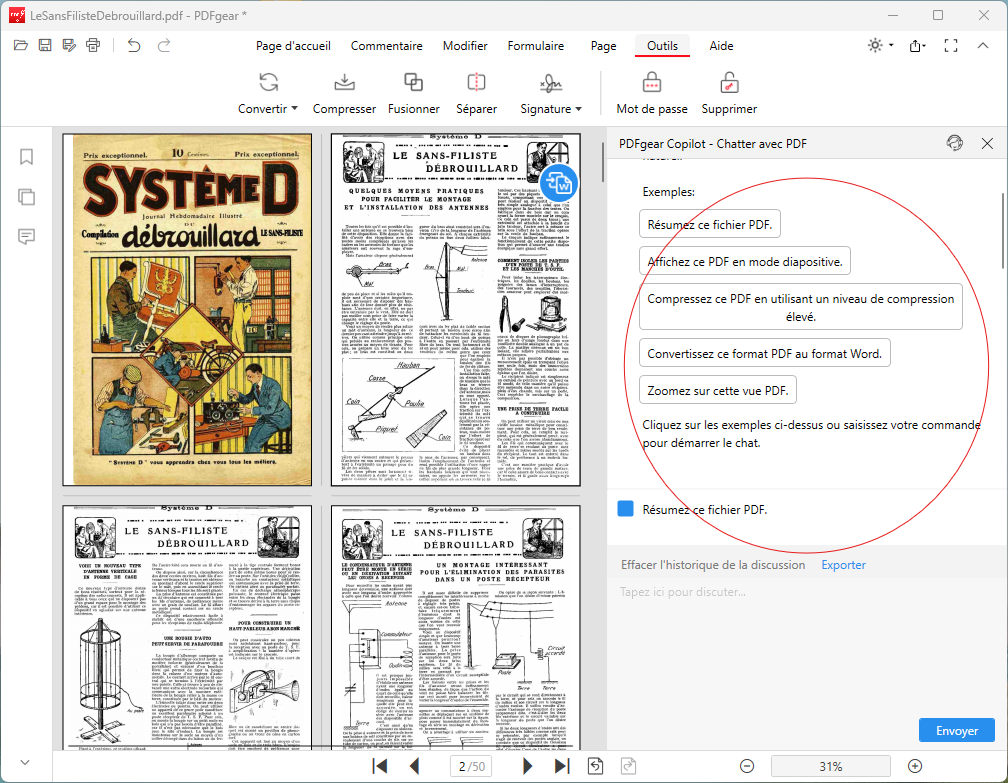Image resolution: width=1008 pixels, height=783 pixels.
Task: Click the share export icon
Action: [x=917, y=45]
